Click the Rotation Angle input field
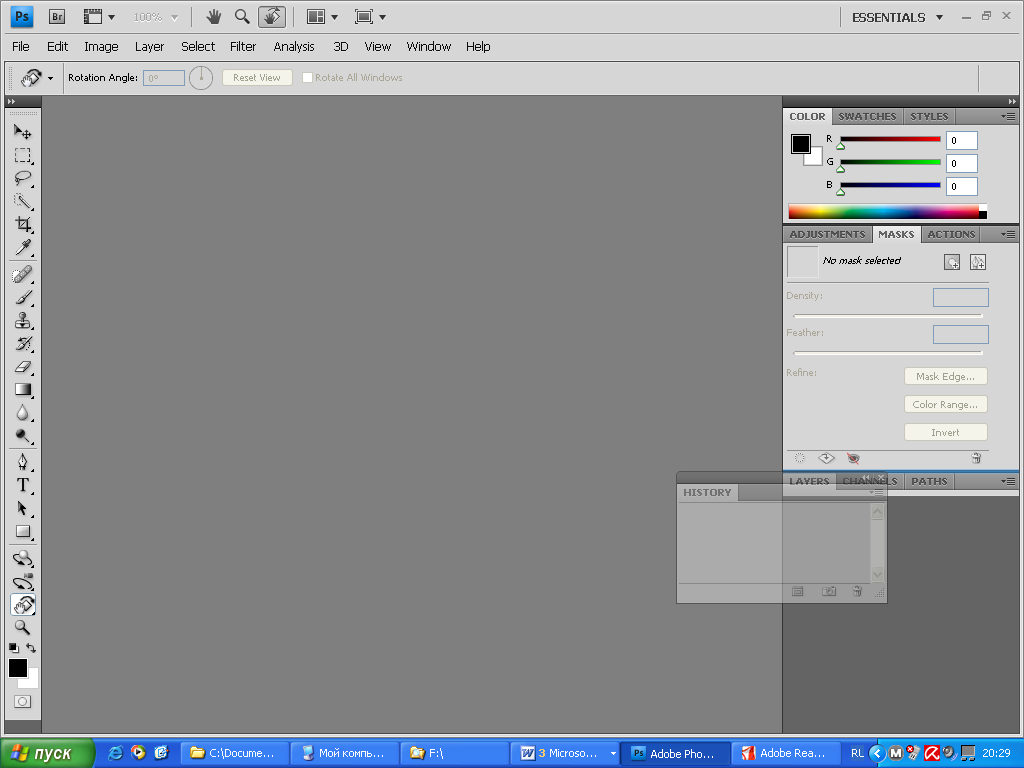 (x=163, y=78)
